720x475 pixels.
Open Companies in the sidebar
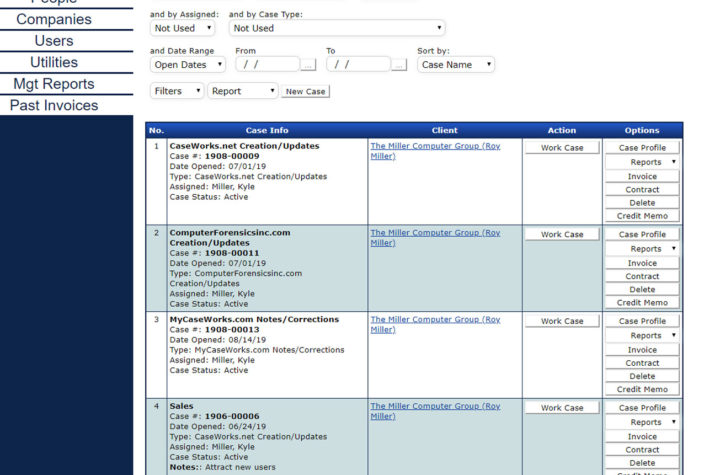tap(54, 19)
